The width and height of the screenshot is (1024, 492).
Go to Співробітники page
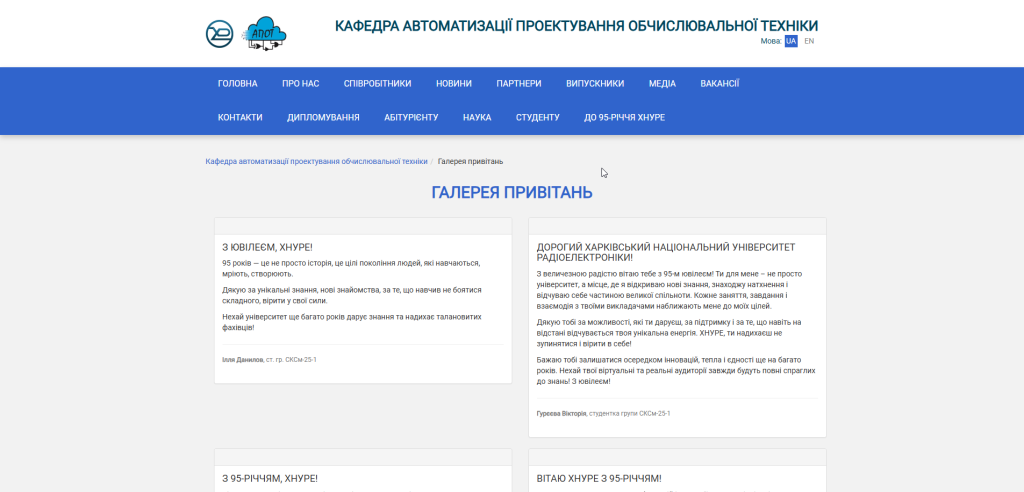pyautogui.click(x=377, y=84)
